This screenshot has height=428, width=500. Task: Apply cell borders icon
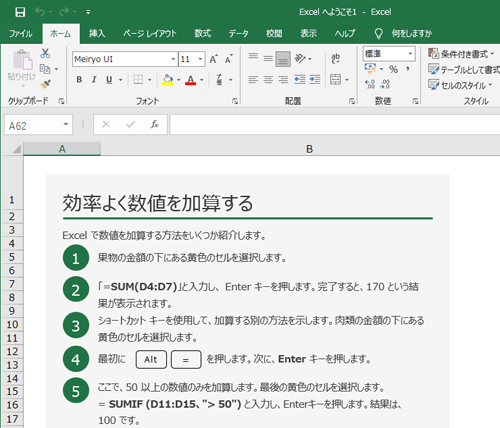tap(138, 80)
